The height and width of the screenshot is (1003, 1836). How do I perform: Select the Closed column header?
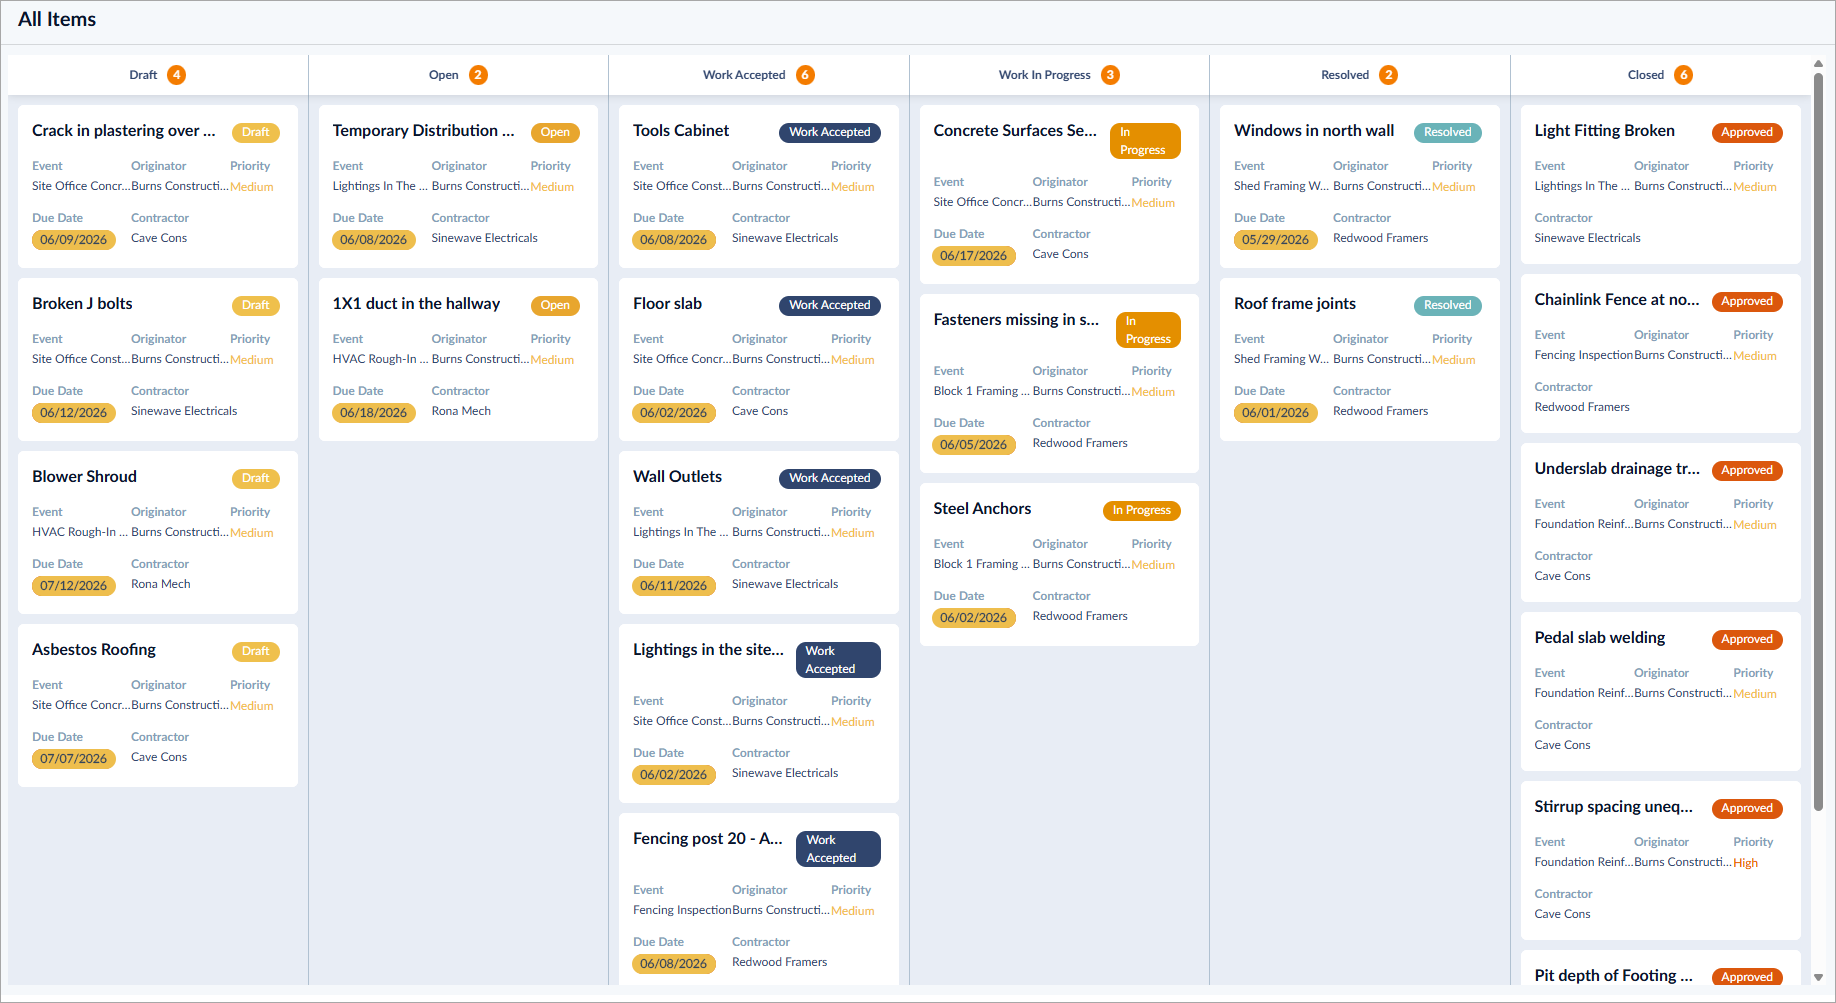(1660, 75)
